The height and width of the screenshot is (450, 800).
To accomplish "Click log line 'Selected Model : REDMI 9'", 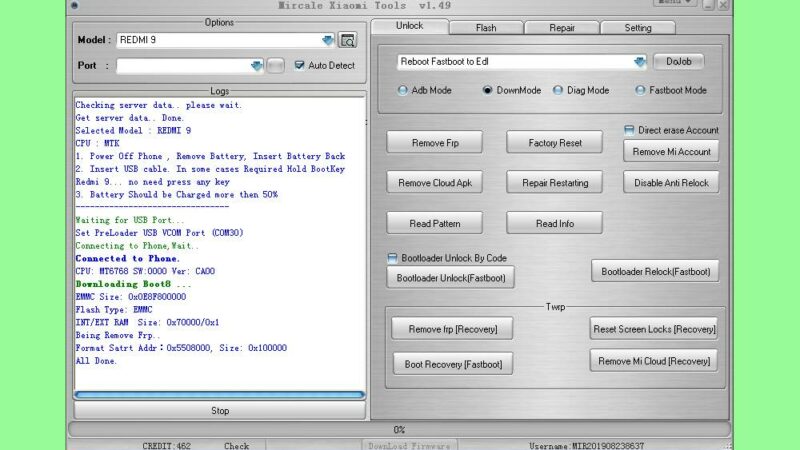I will tap(133, 131).
